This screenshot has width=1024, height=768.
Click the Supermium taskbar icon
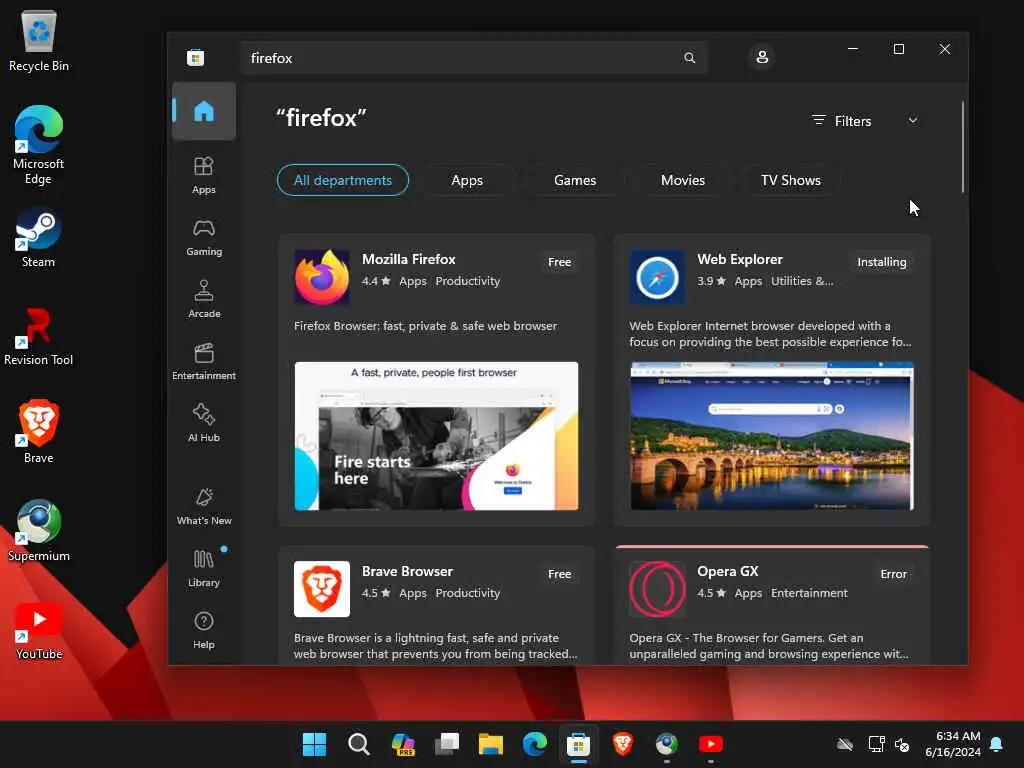tap(666, 744)
